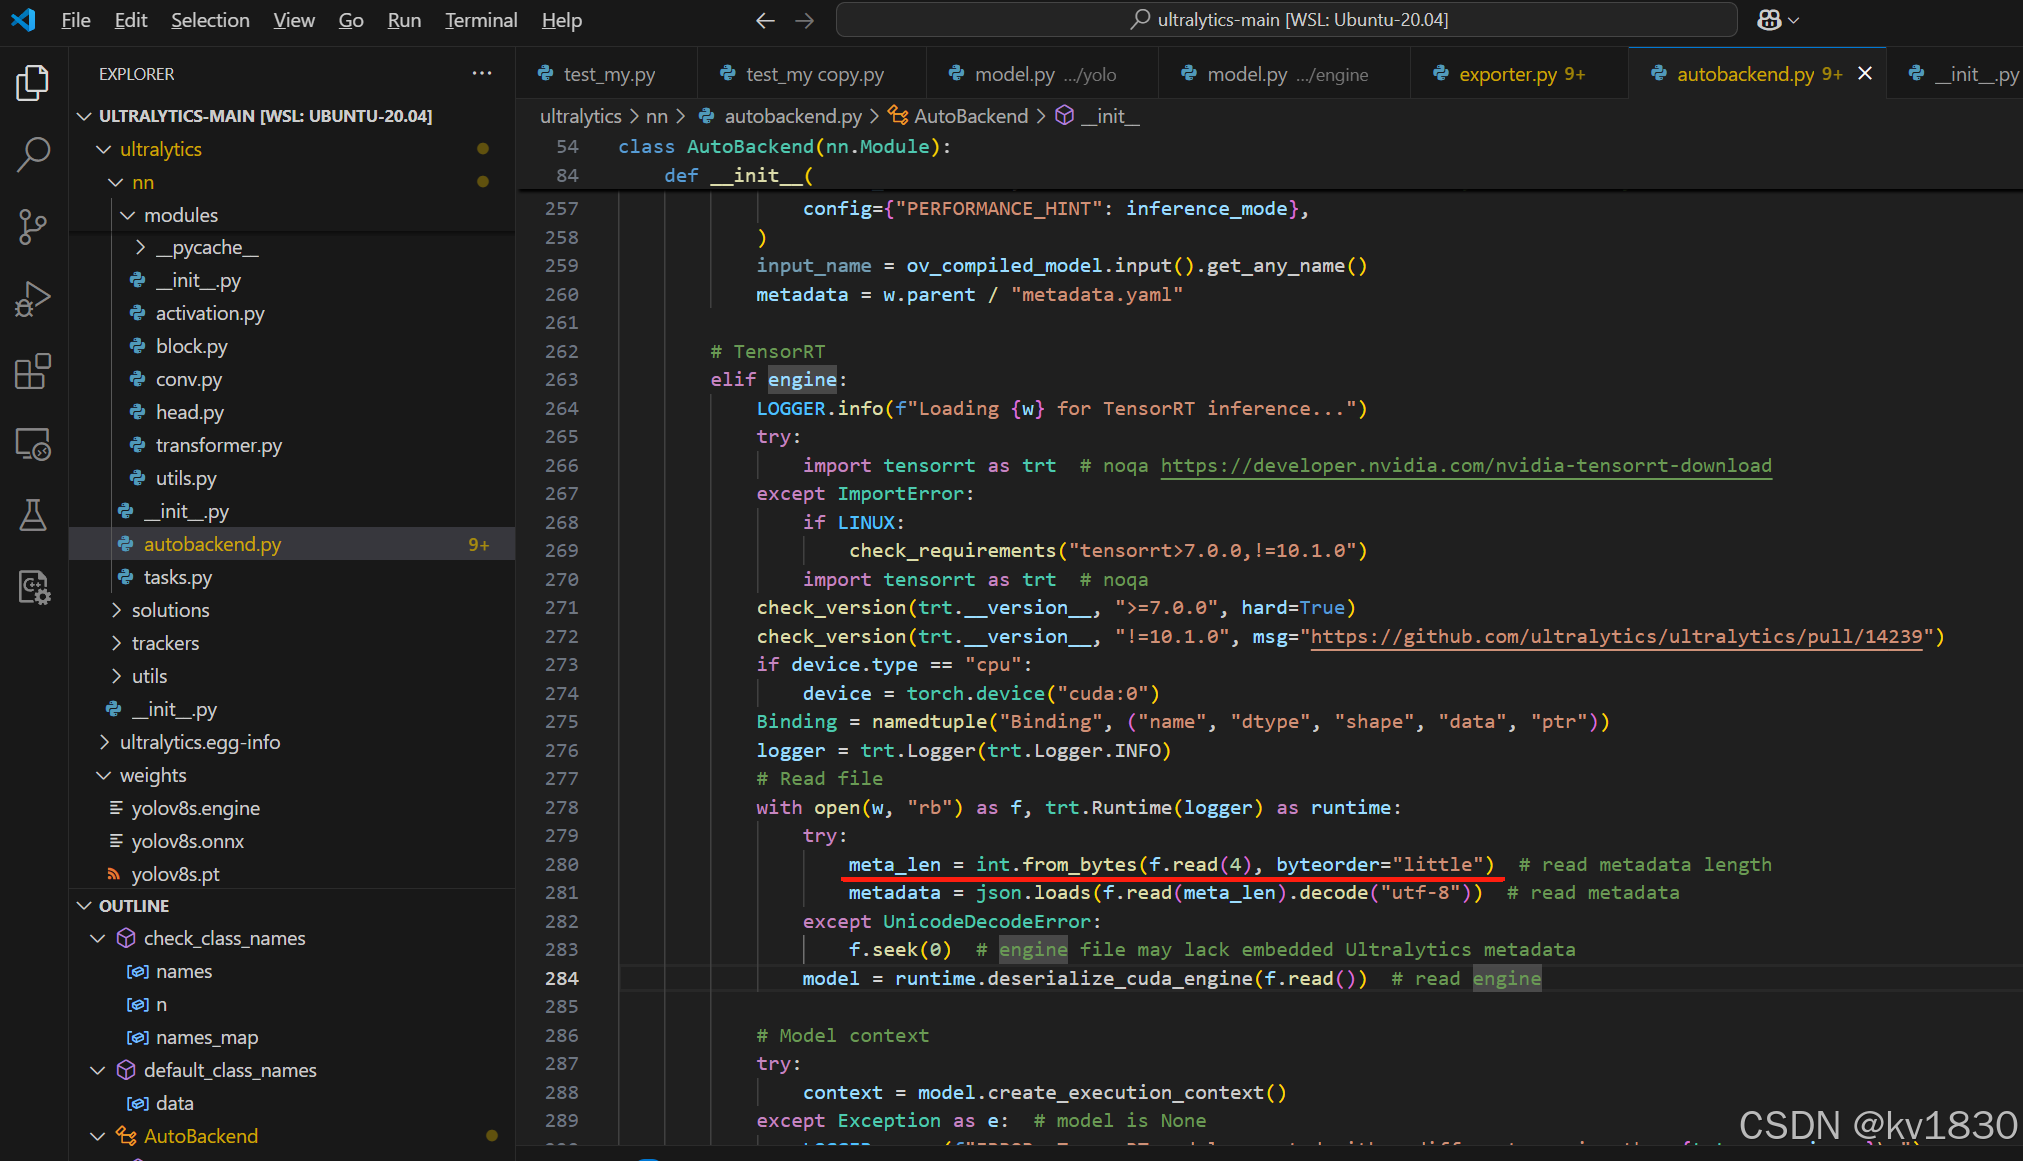Open the Extensions view
Screen dimensions: 2023x1161
pos(33,371)
